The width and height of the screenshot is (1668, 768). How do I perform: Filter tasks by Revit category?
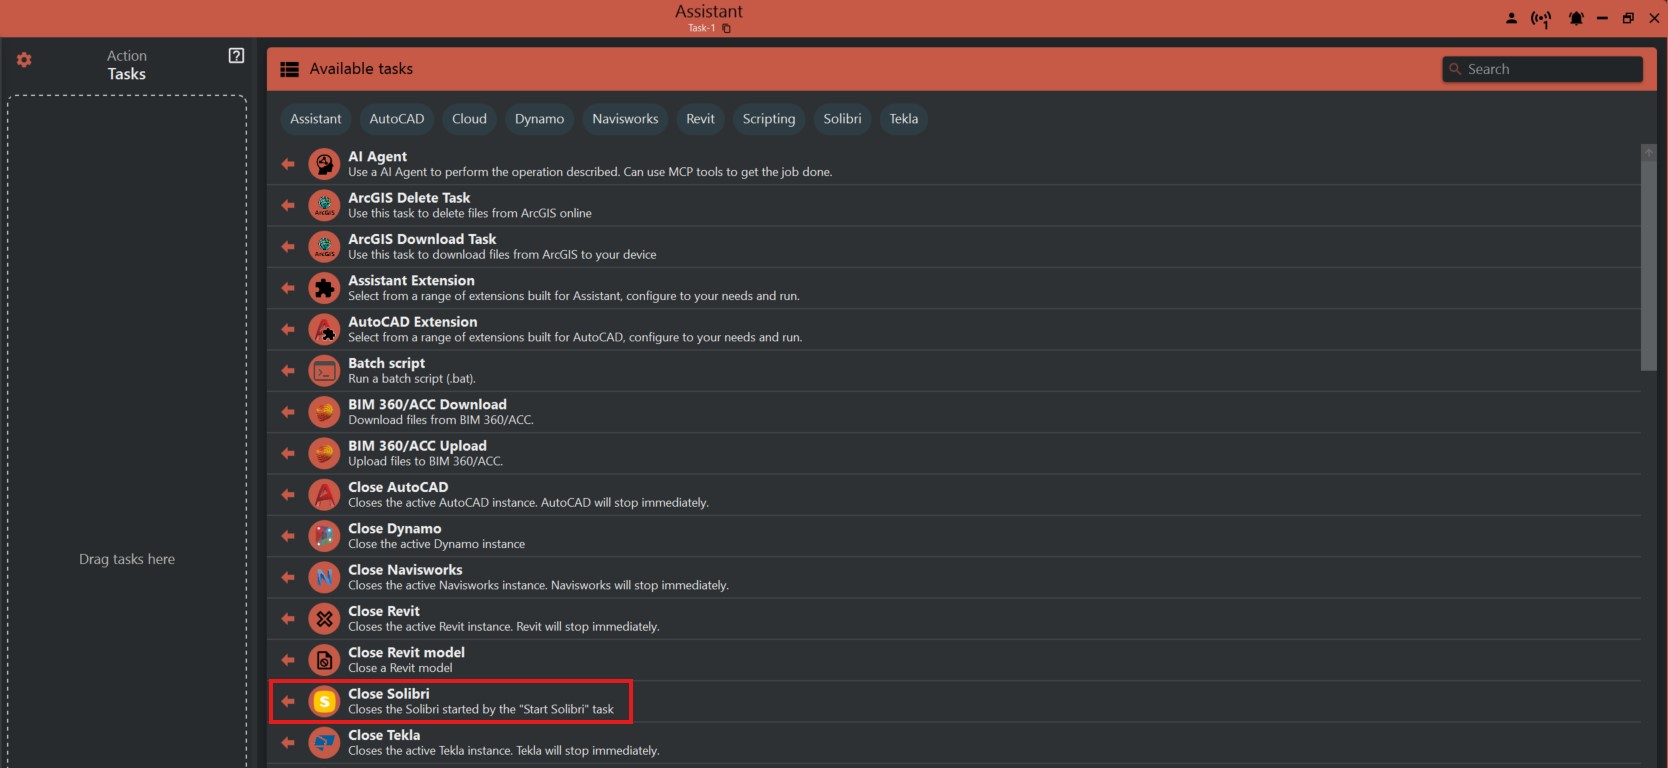click(700, 119)
